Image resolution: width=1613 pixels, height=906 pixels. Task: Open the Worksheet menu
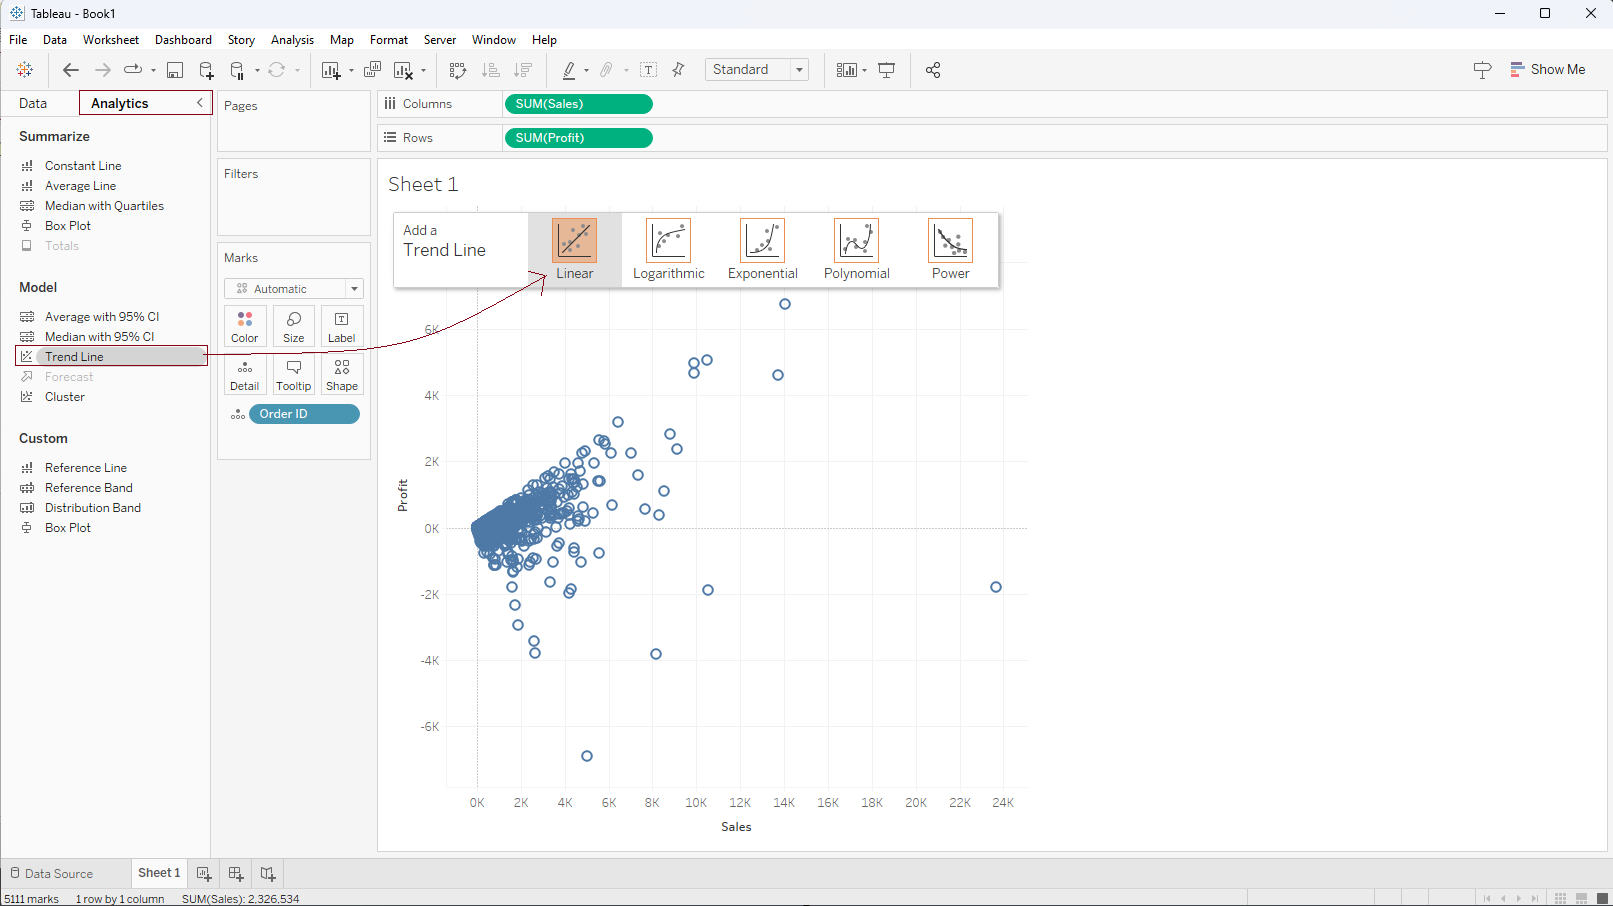[111, 40]
